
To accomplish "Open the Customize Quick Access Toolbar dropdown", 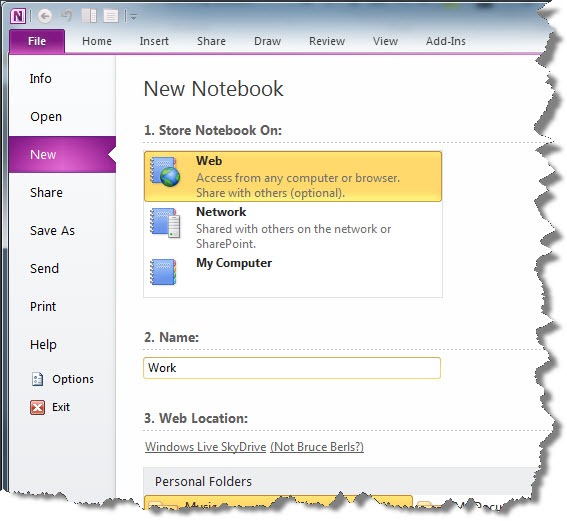I will coord(133,17).
